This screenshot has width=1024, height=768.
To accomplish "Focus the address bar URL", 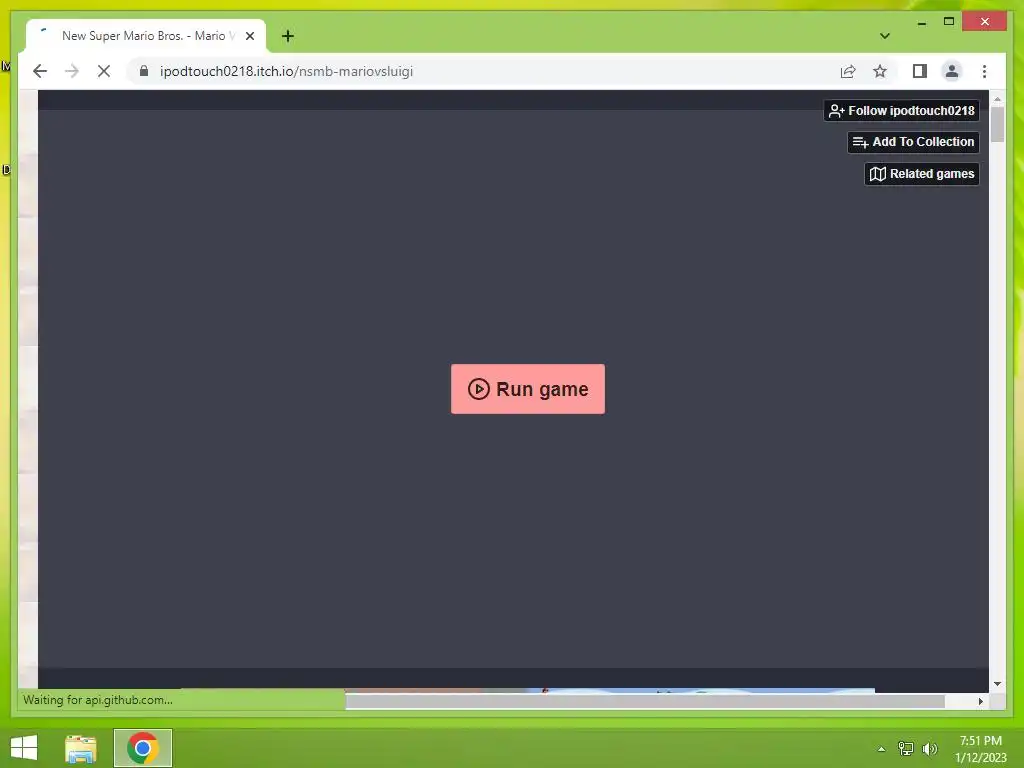I will 287,71.
